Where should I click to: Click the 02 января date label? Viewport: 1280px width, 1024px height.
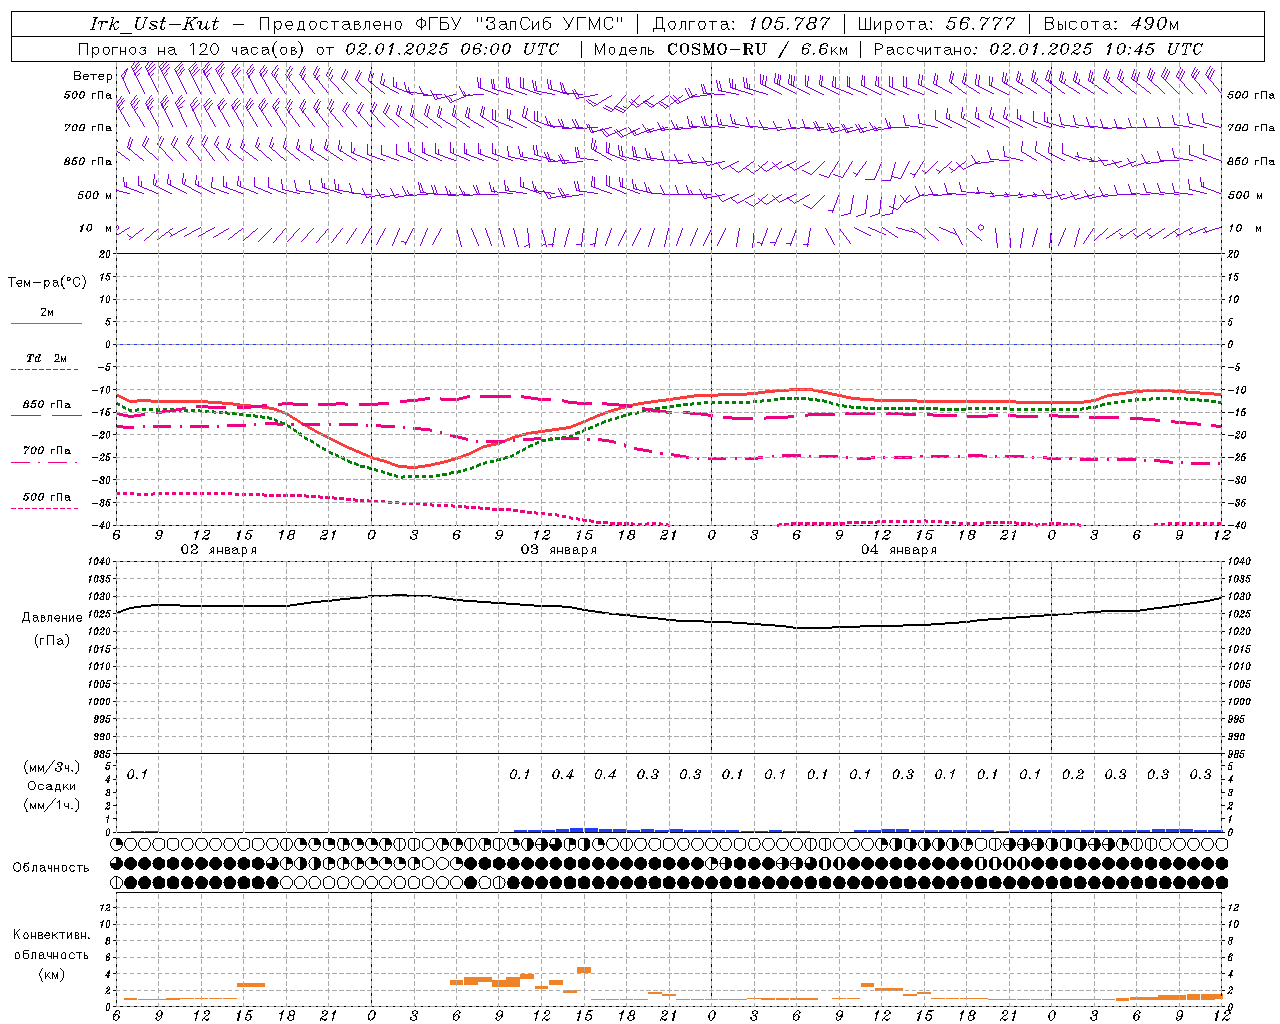[x=218, y=550]
